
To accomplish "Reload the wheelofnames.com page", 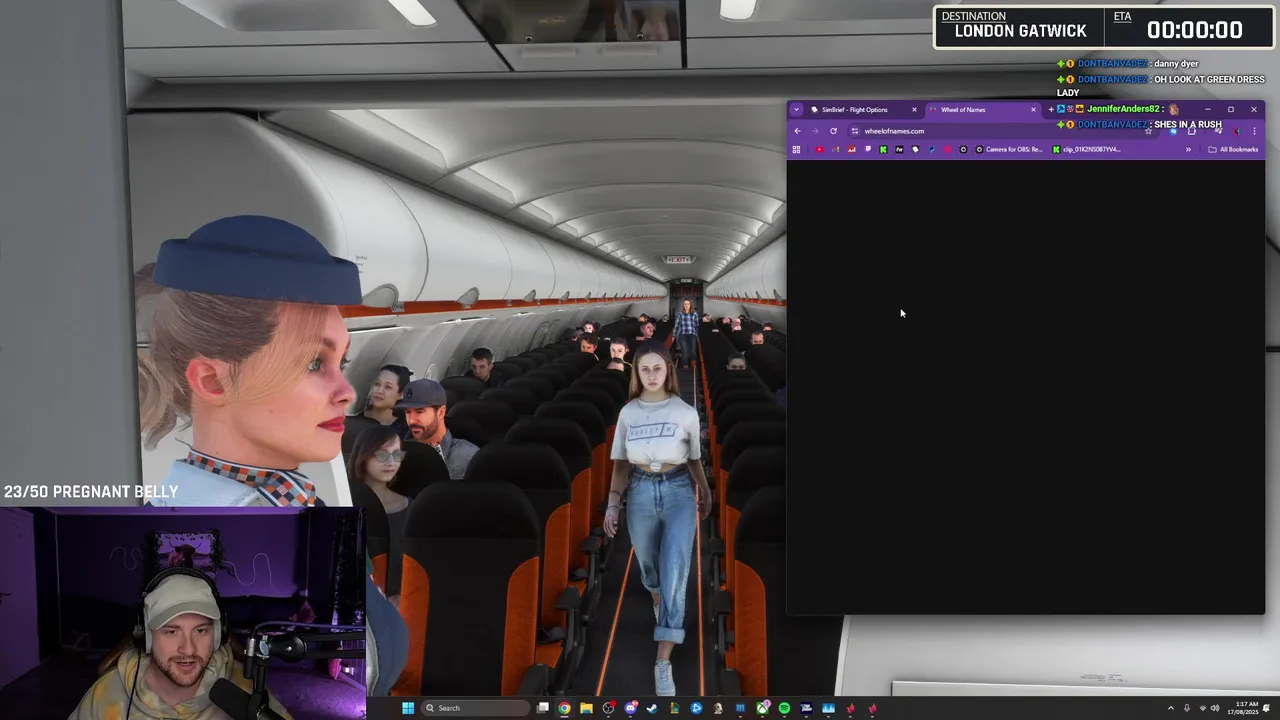I will 833,131.
